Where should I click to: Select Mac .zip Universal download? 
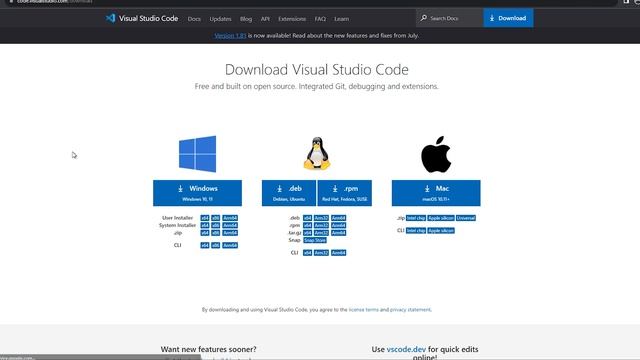(x=466, y=218)
